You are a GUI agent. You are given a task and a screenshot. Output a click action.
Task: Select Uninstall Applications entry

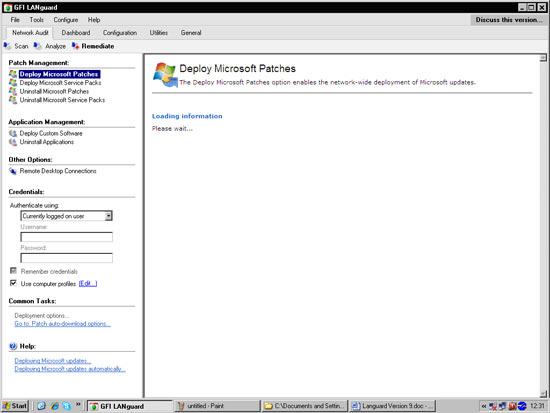47,142
